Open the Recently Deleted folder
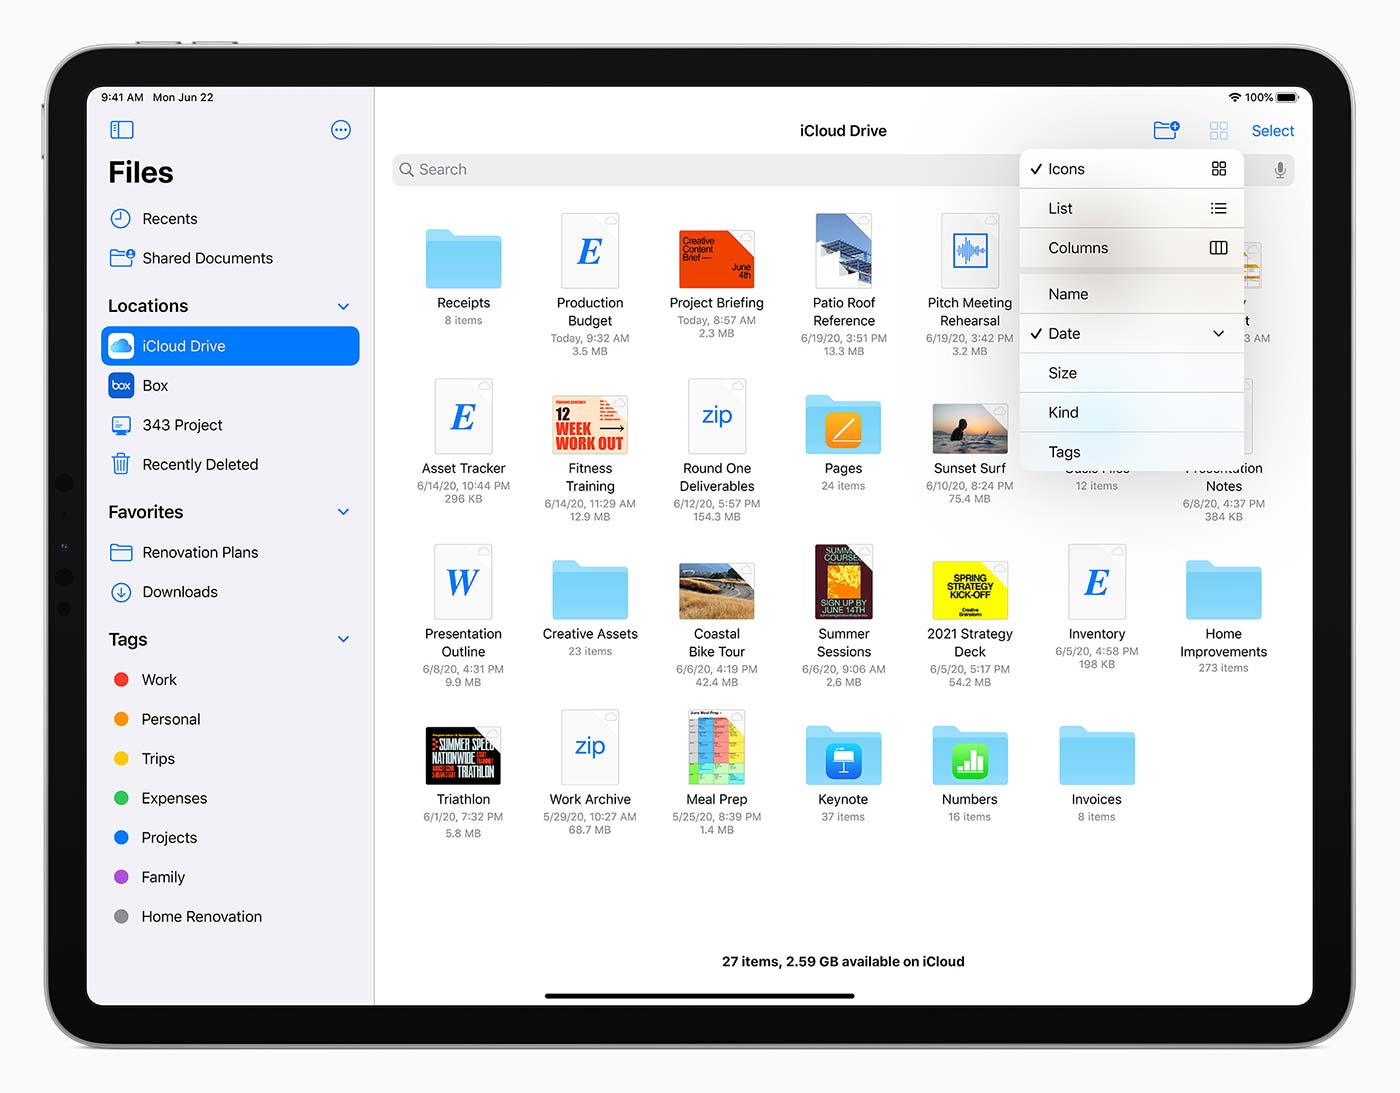 (198, 464)
